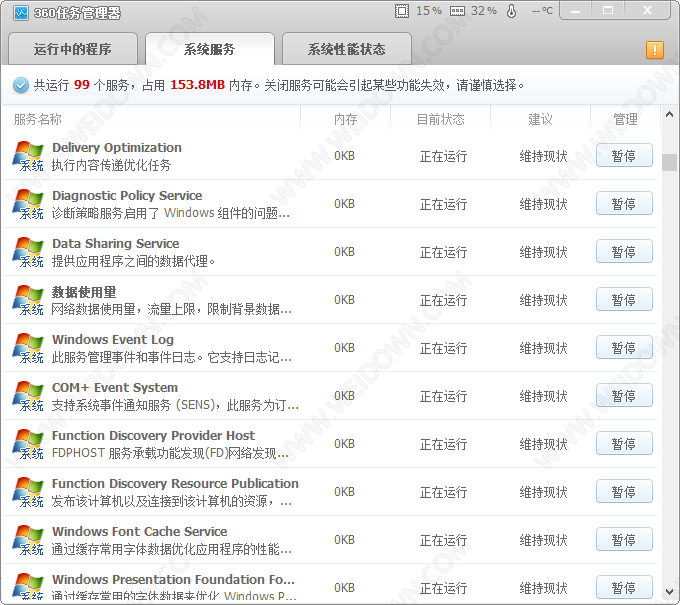
Task: Click the Diagnostic Policy Service icon
Action: (x=28, y=204)
